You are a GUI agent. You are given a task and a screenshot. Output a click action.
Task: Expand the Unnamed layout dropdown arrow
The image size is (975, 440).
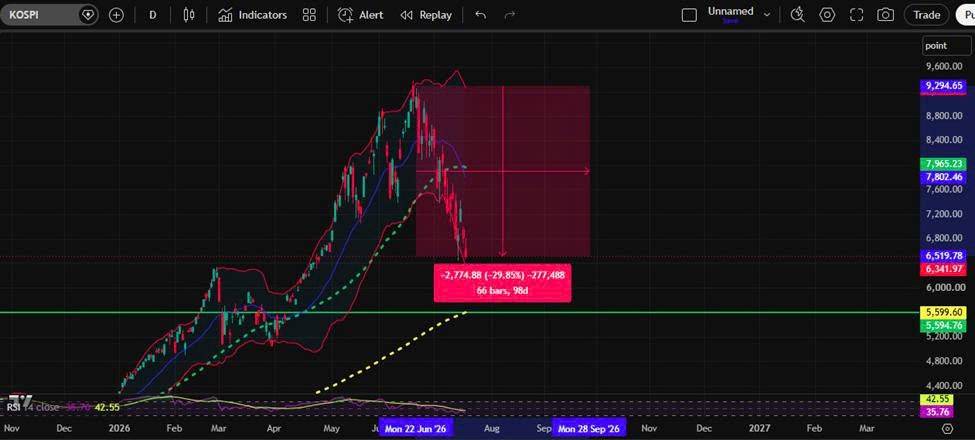point(767,15)
